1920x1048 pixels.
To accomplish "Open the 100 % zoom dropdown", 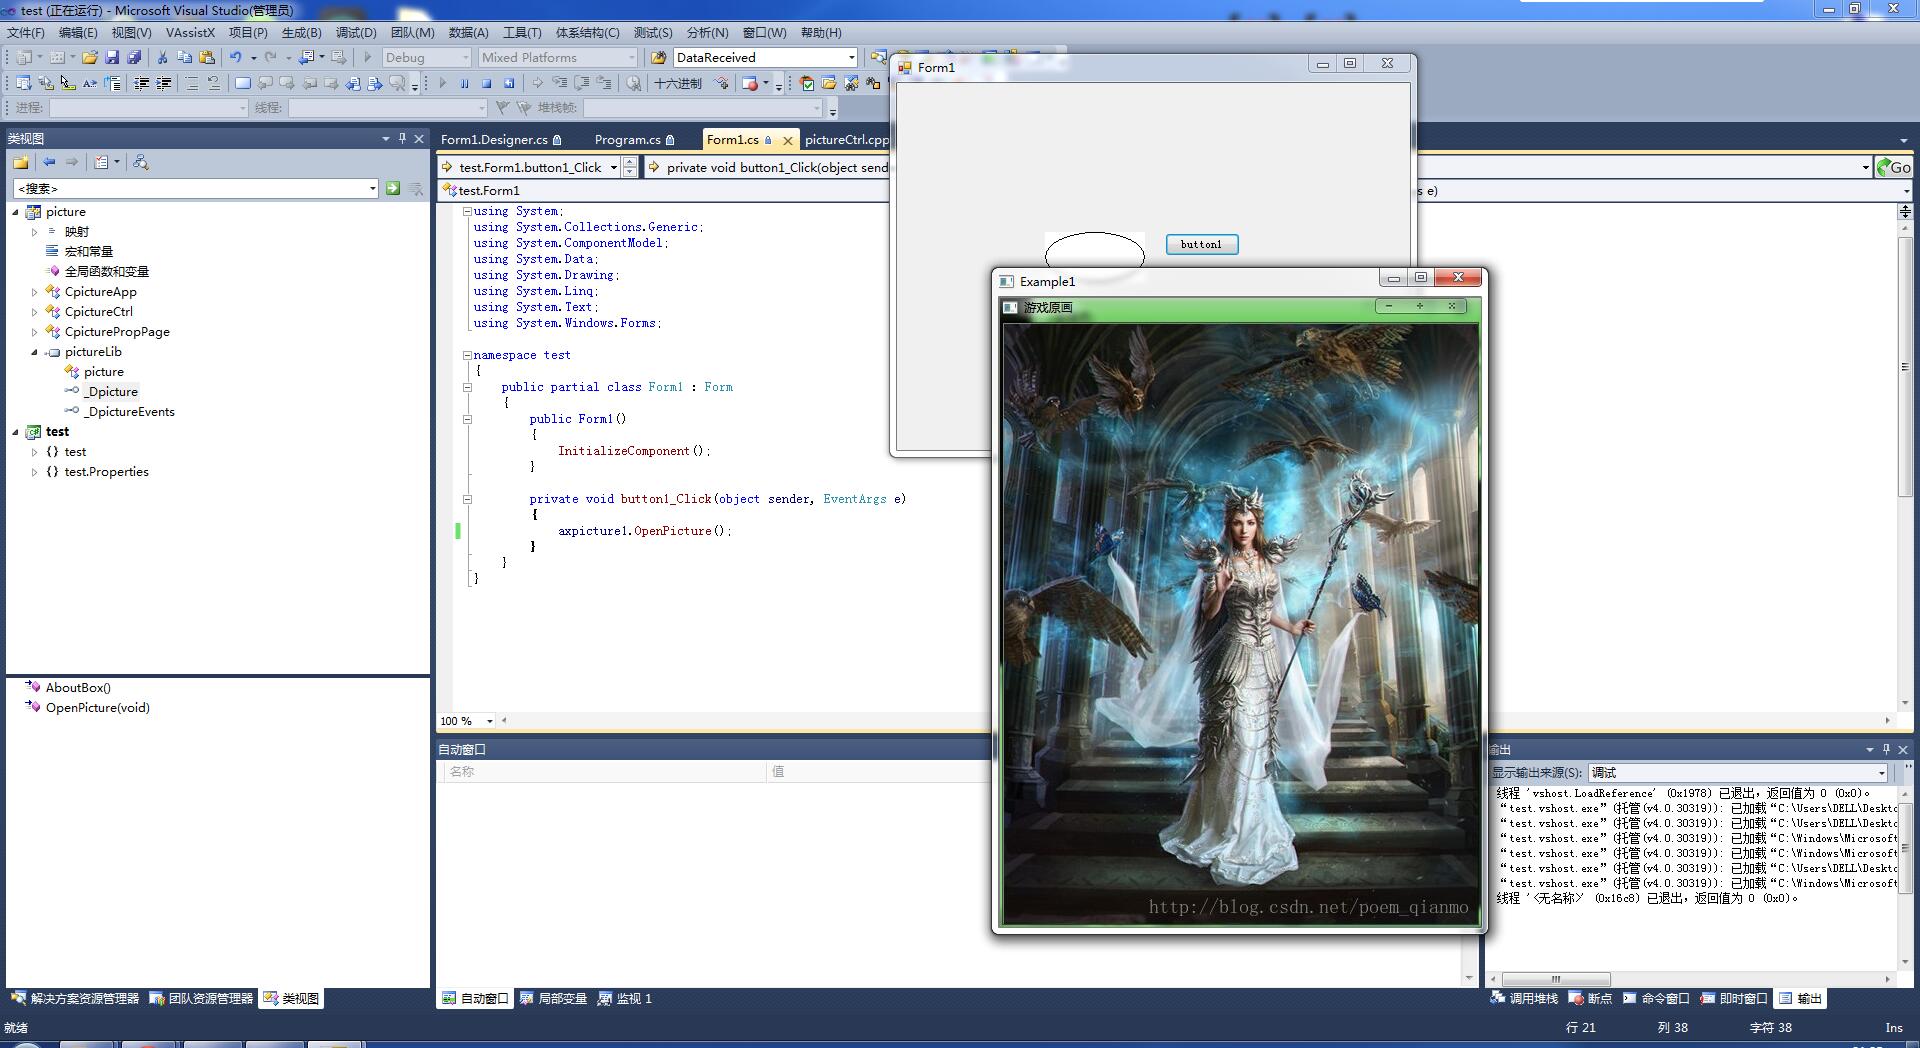I will click(489, 721).
